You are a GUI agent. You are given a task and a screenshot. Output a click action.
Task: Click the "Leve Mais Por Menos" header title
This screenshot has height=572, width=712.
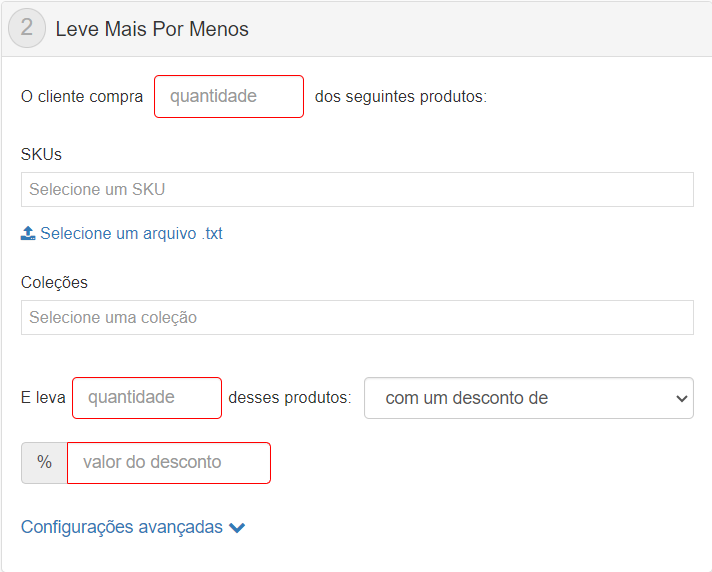coord(152,29)
